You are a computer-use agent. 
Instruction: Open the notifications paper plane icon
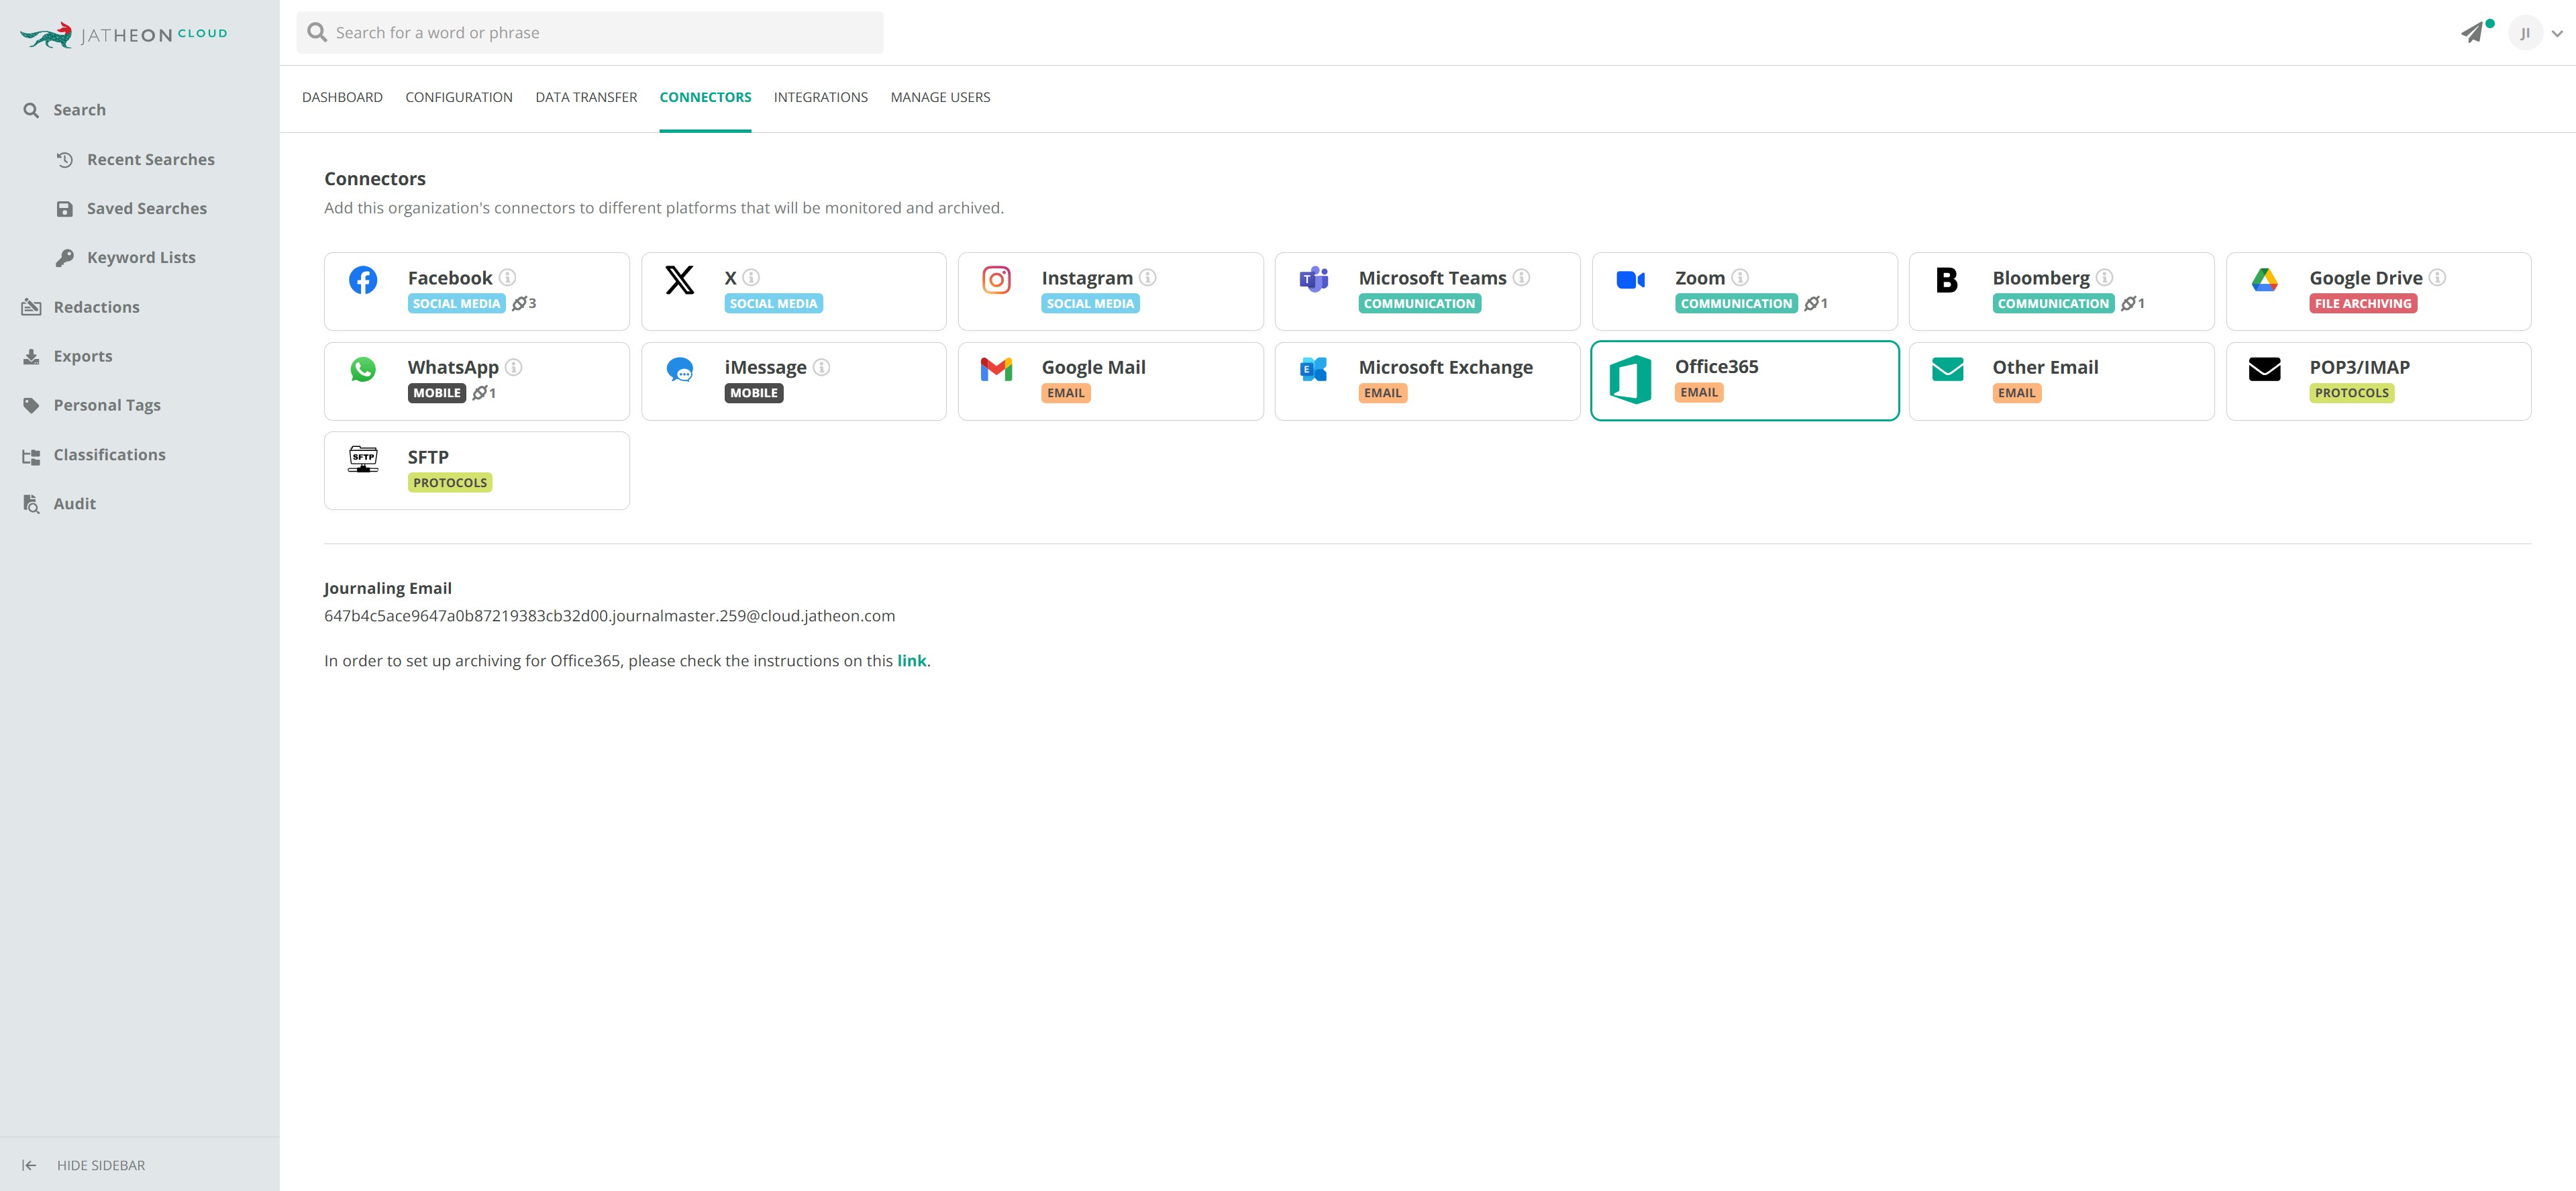pyautogui.click(x=2472, y=33)
